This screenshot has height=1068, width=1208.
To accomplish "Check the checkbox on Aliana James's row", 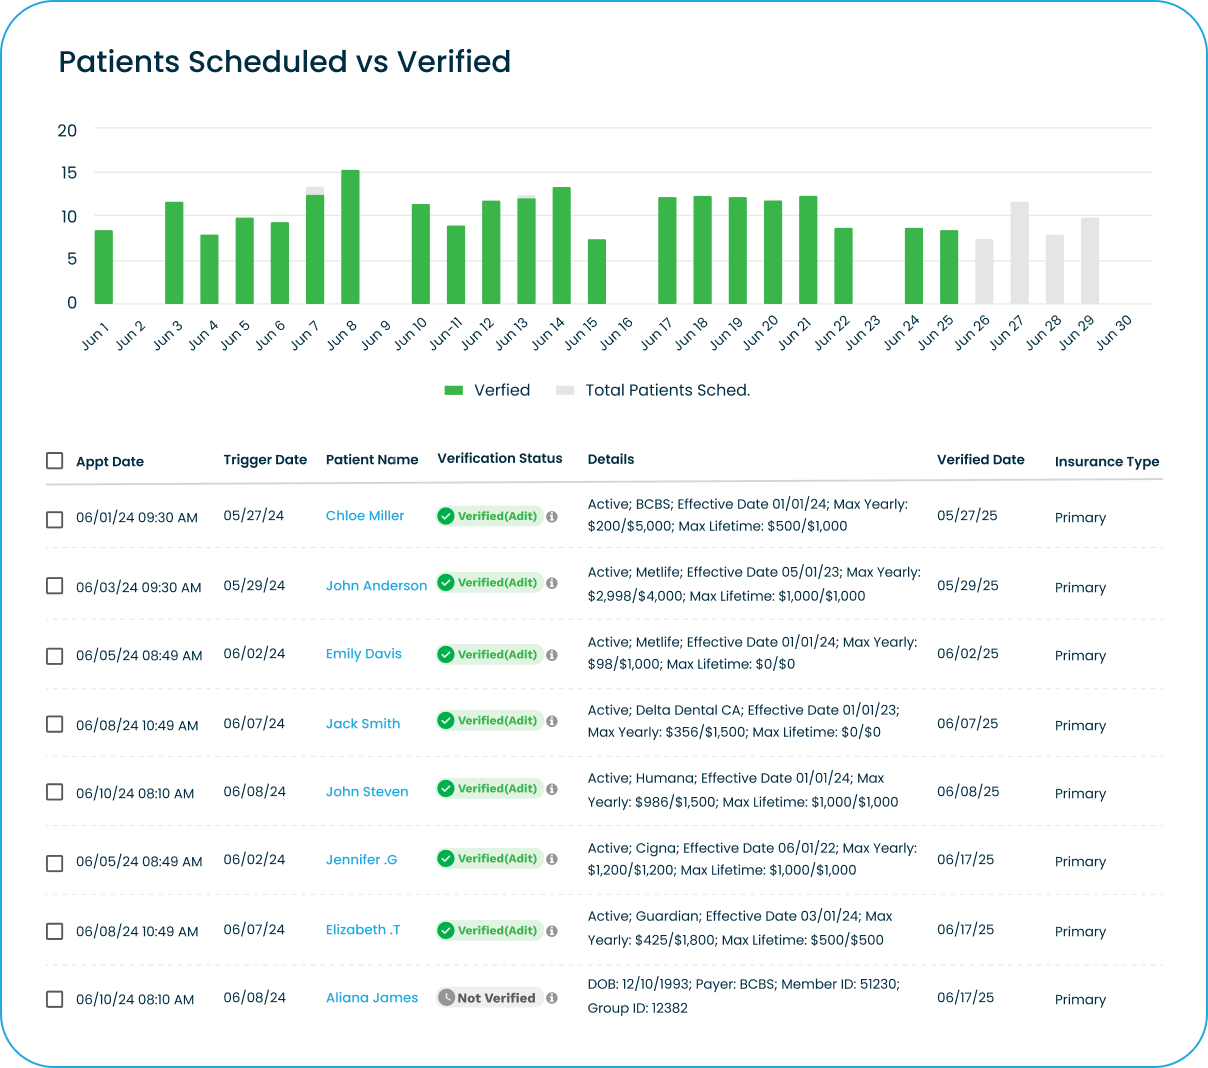I will click(x=55, y=998).
